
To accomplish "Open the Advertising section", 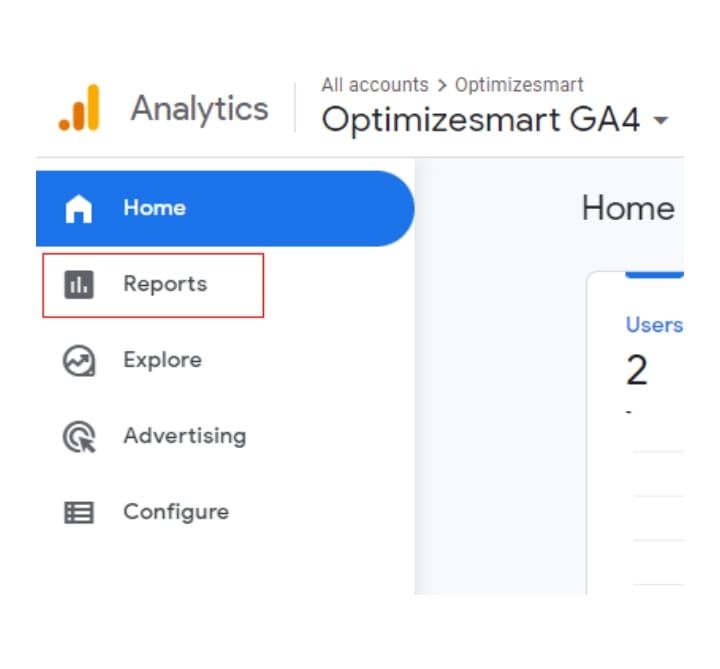I will tap(185, 436).
